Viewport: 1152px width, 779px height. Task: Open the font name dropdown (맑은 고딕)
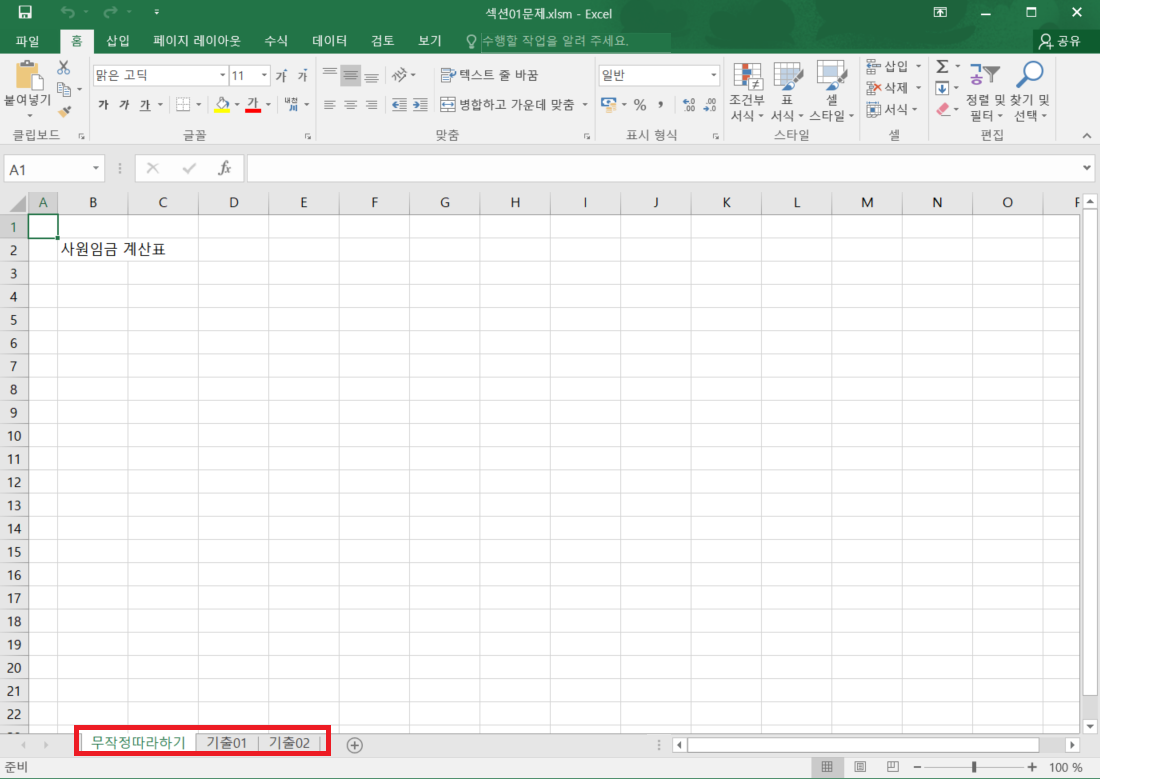click(x=223, y=75)
